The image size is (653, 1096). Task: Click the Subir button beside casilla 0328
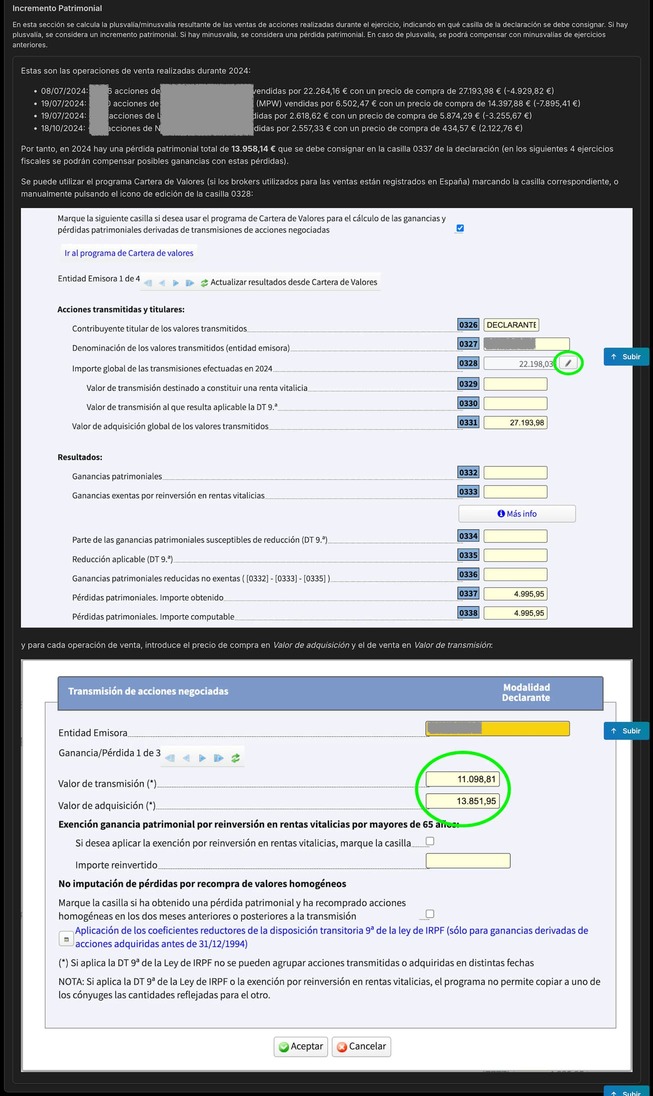[x=626, y=356]
